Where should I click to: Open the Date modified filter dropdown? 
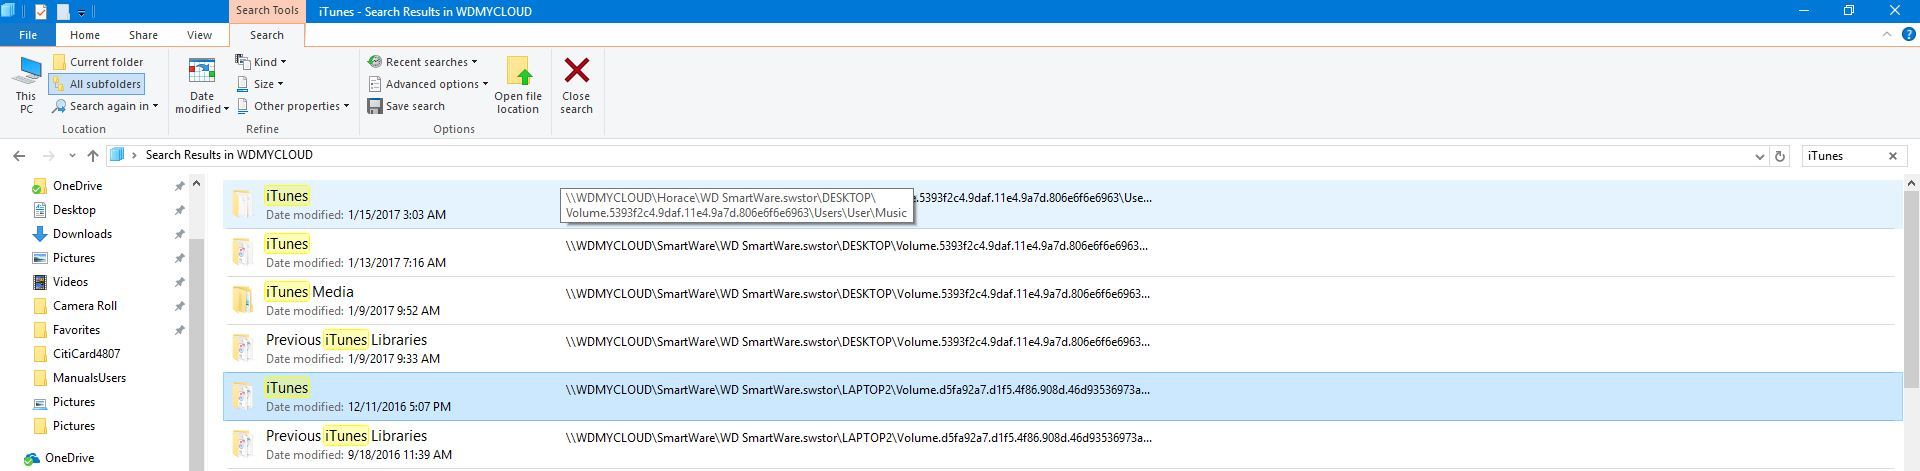click(x=202, y=85)
